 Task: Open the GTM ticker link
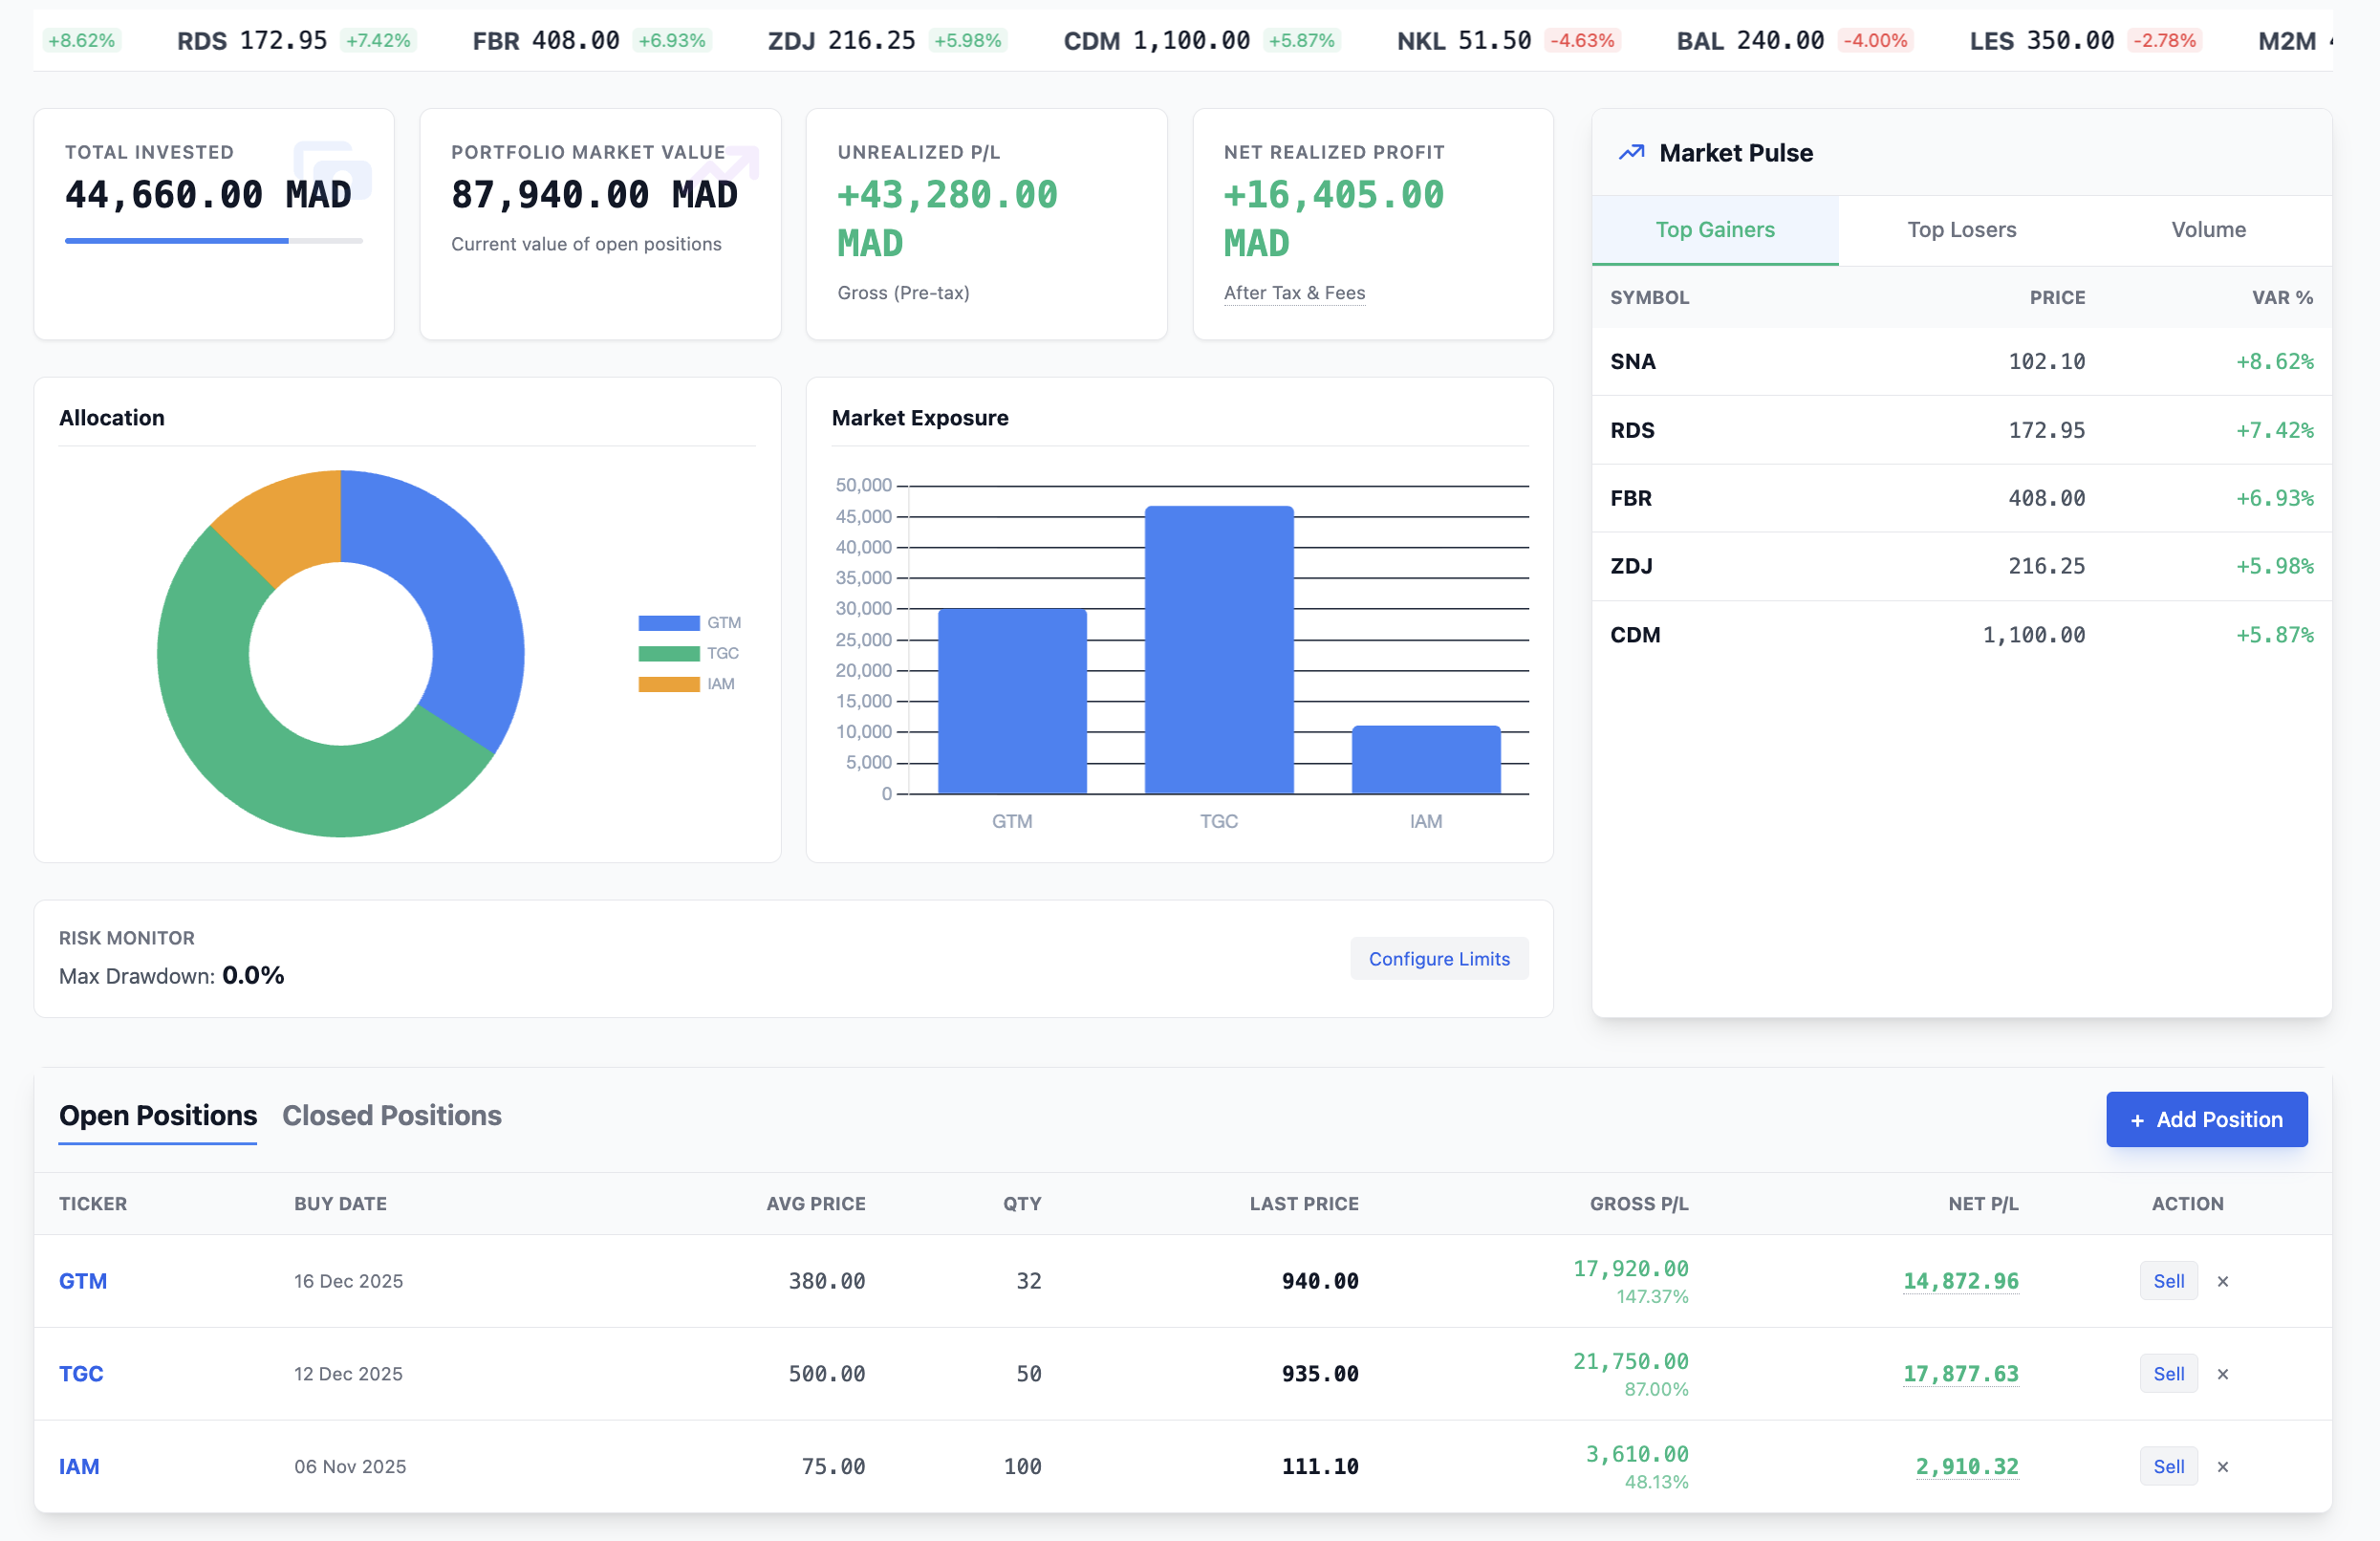point(83,1280)
